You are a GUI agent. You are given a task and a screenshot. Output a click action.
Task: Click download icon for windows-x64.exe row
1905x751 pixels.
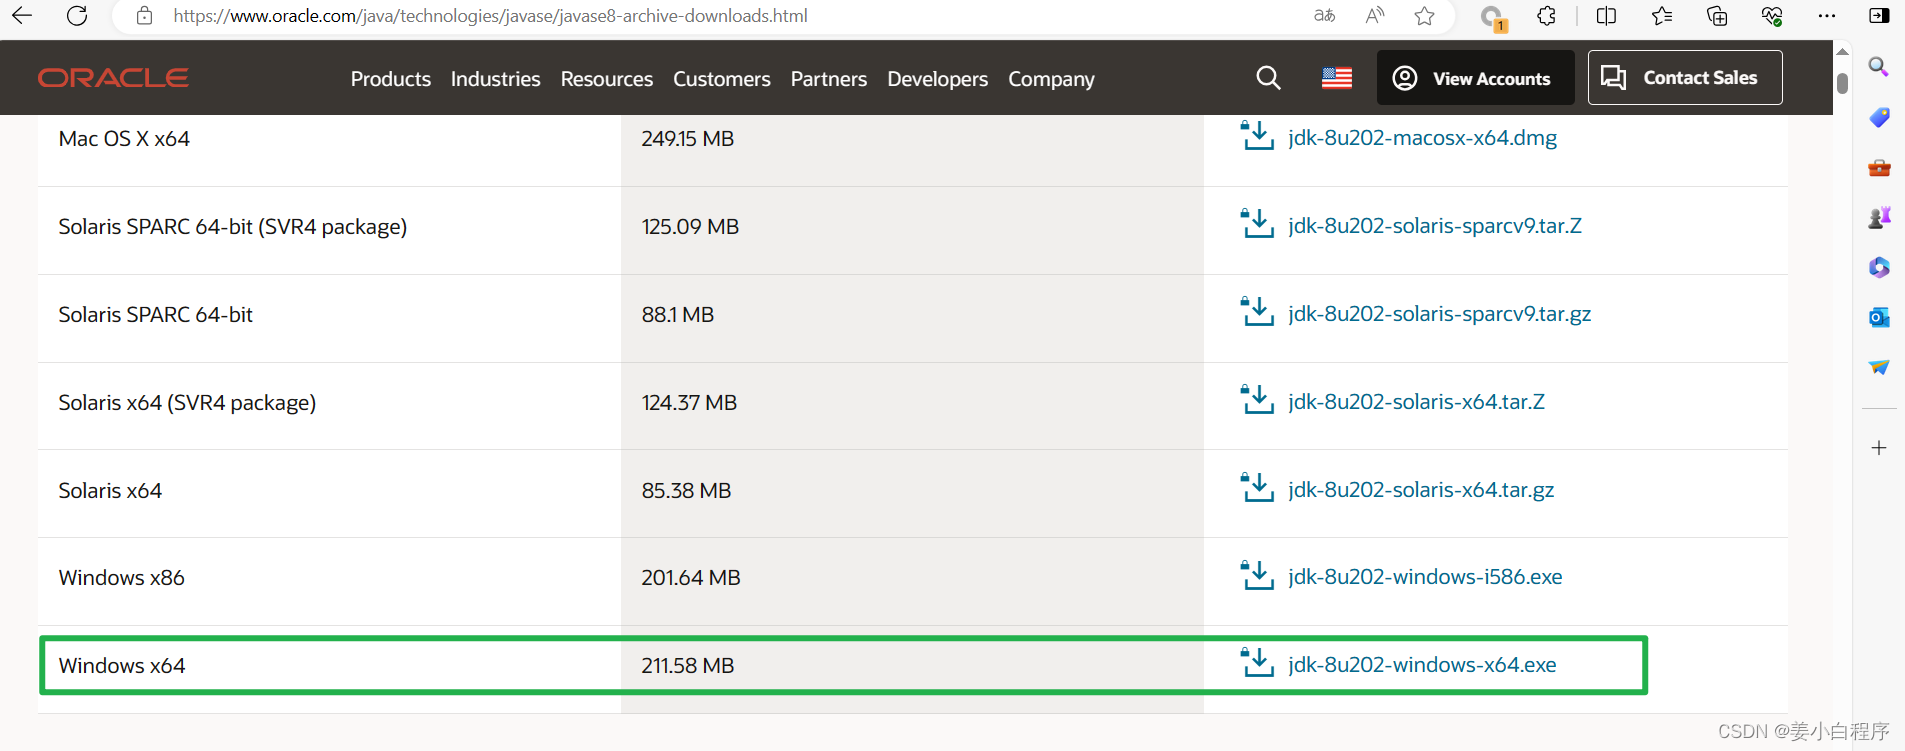1257,662
